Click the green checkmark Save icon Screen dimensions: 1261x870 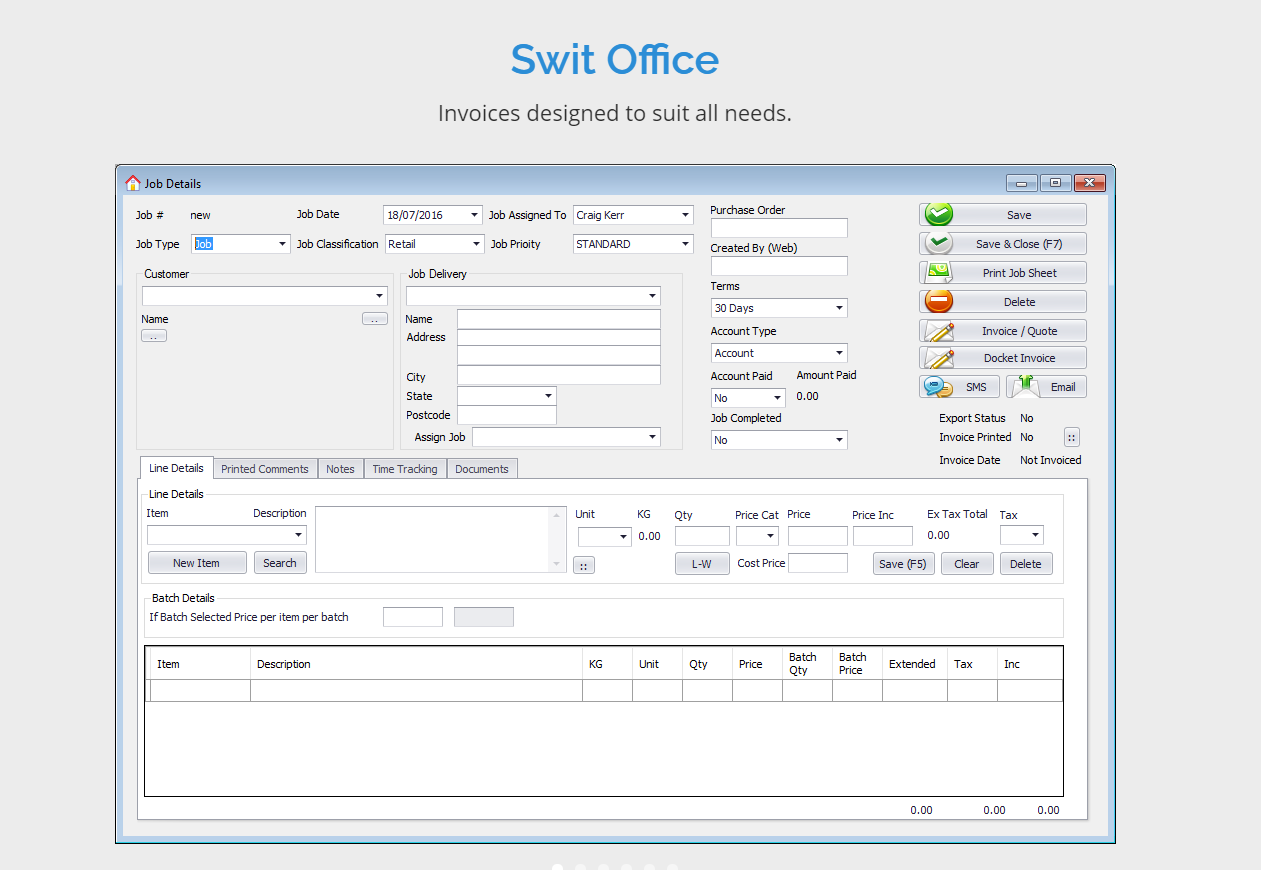[939, 215]
